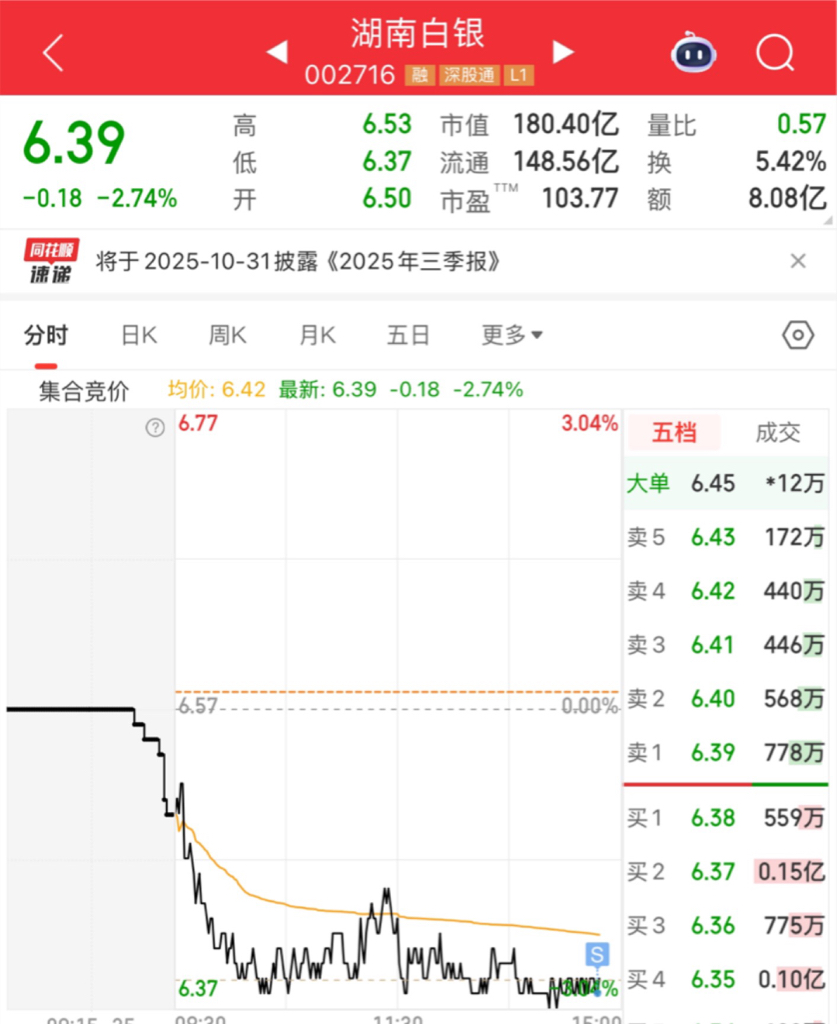This screenshot has height=1024, width=838.
Task: Go to previous stock with left triangle
Action: [x=278, y=52]
